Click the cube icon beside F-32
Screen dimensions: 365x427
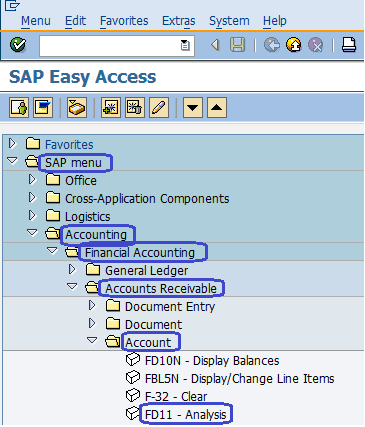133,396
